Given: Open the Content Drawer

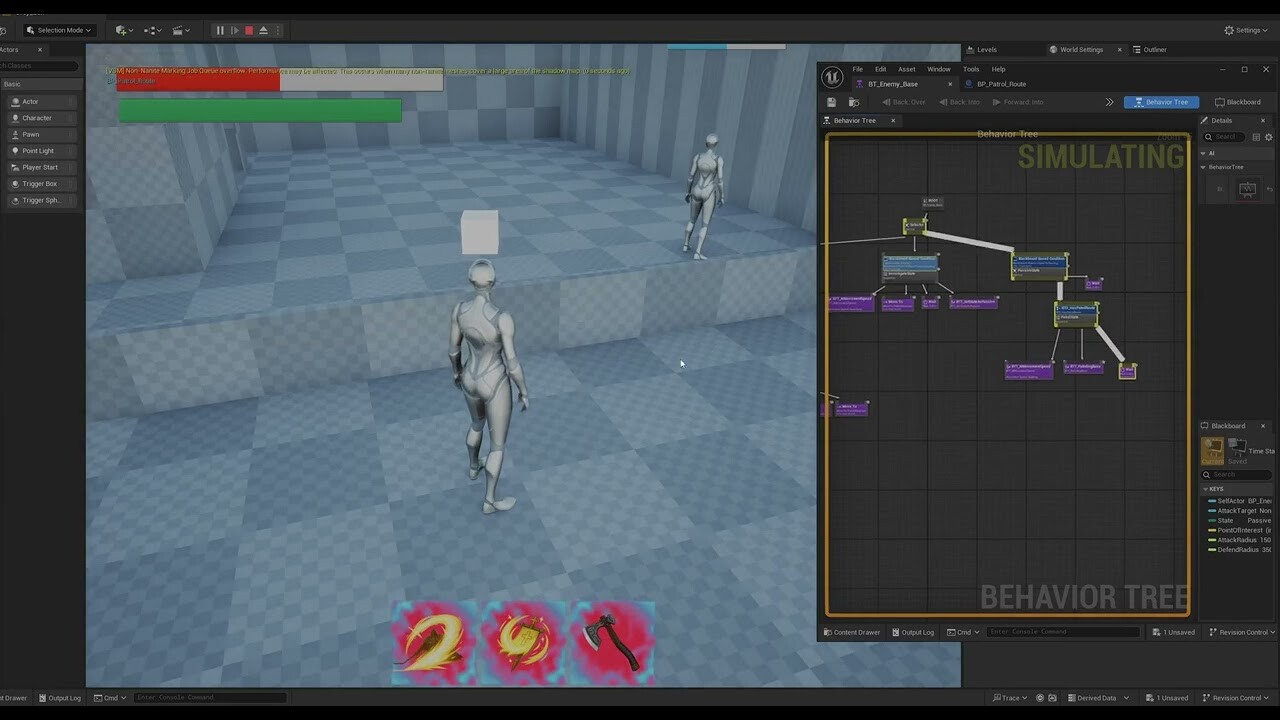Looking at the screenshot, I should (852, 632).
